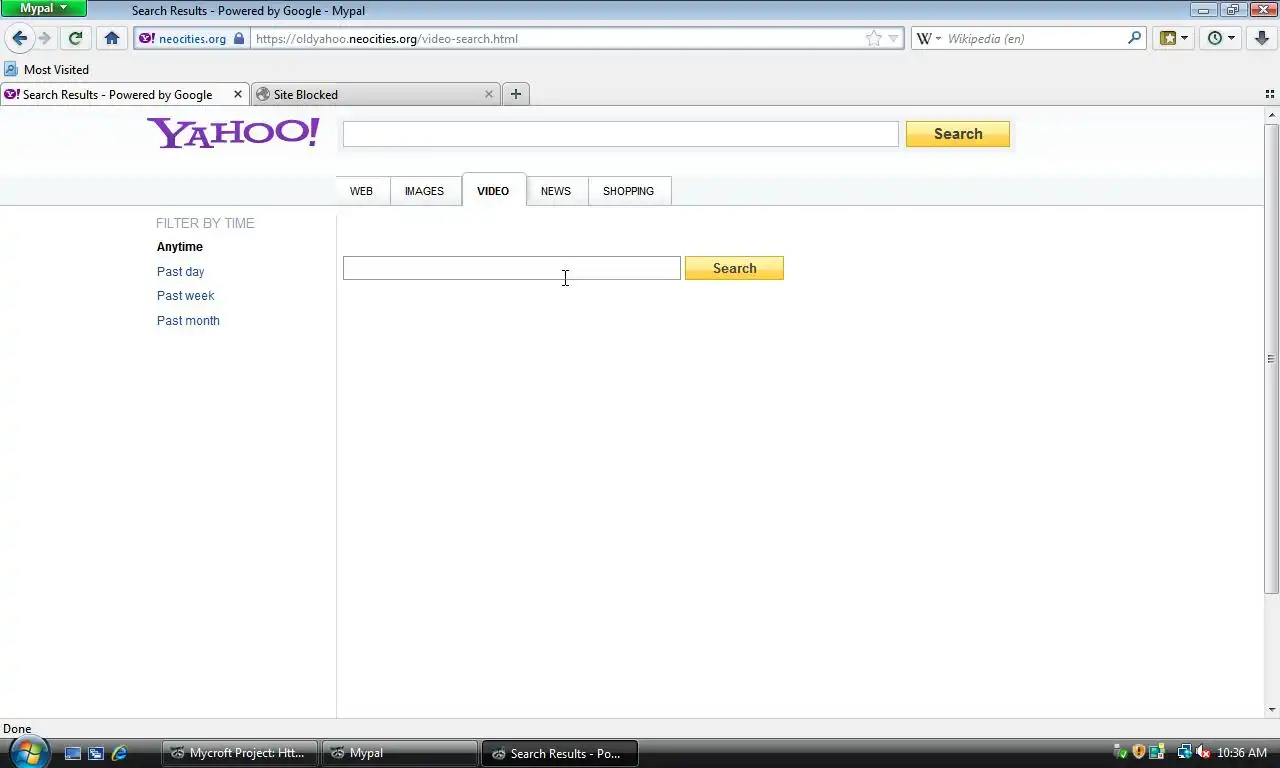
Task: Filter results by Past month
Action: point(188,321)
